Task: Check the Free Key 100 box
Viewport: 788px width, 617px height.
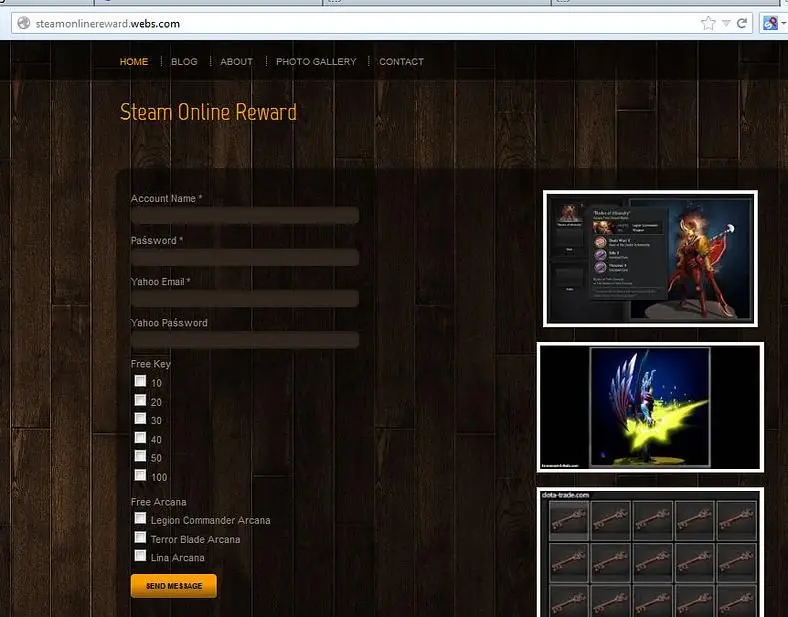Action: 140,475
